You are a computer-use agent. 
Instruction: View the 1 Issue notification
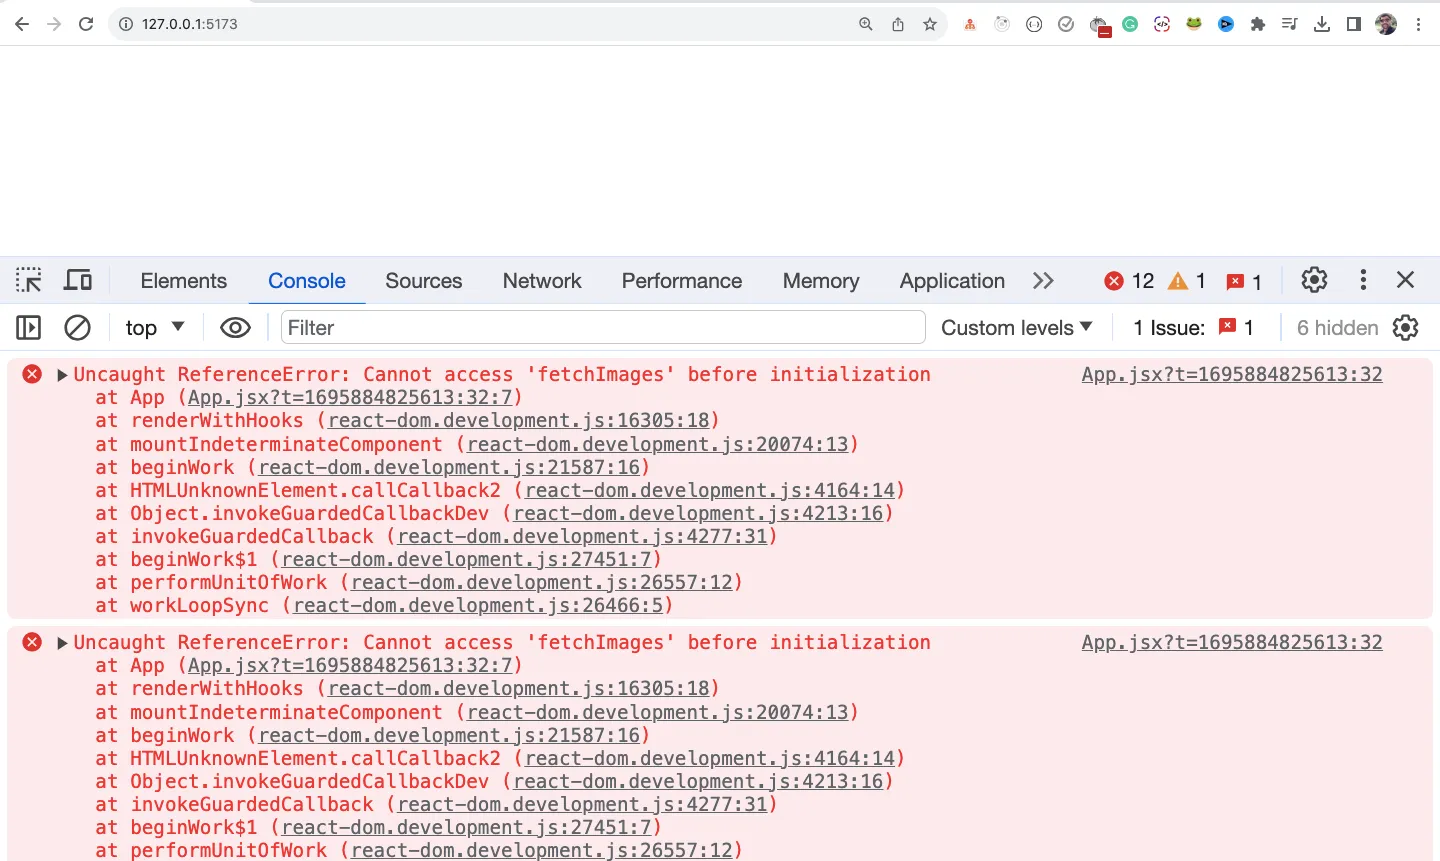point(1193,327)
